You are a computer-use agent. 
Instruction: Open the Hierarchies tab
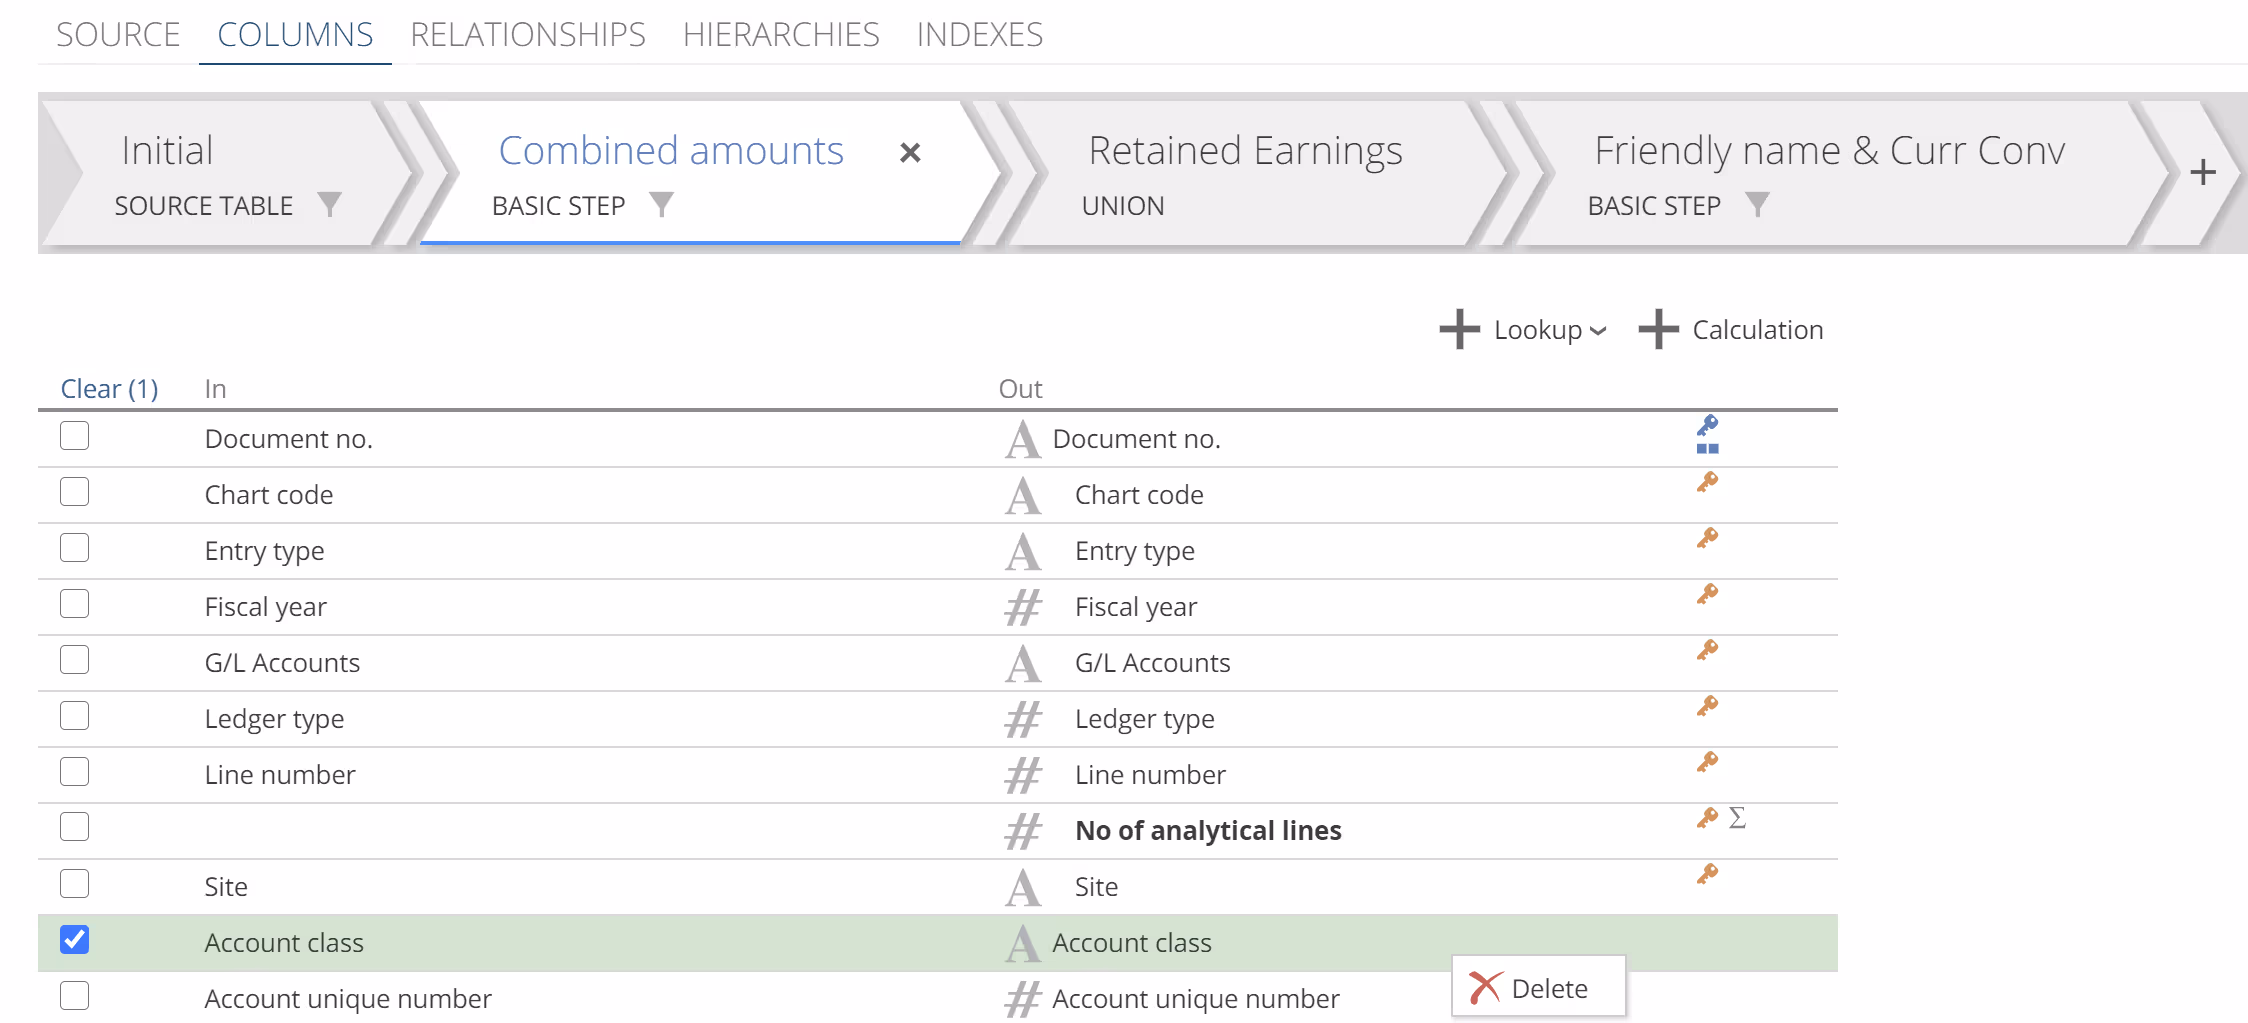click(780, 35)
